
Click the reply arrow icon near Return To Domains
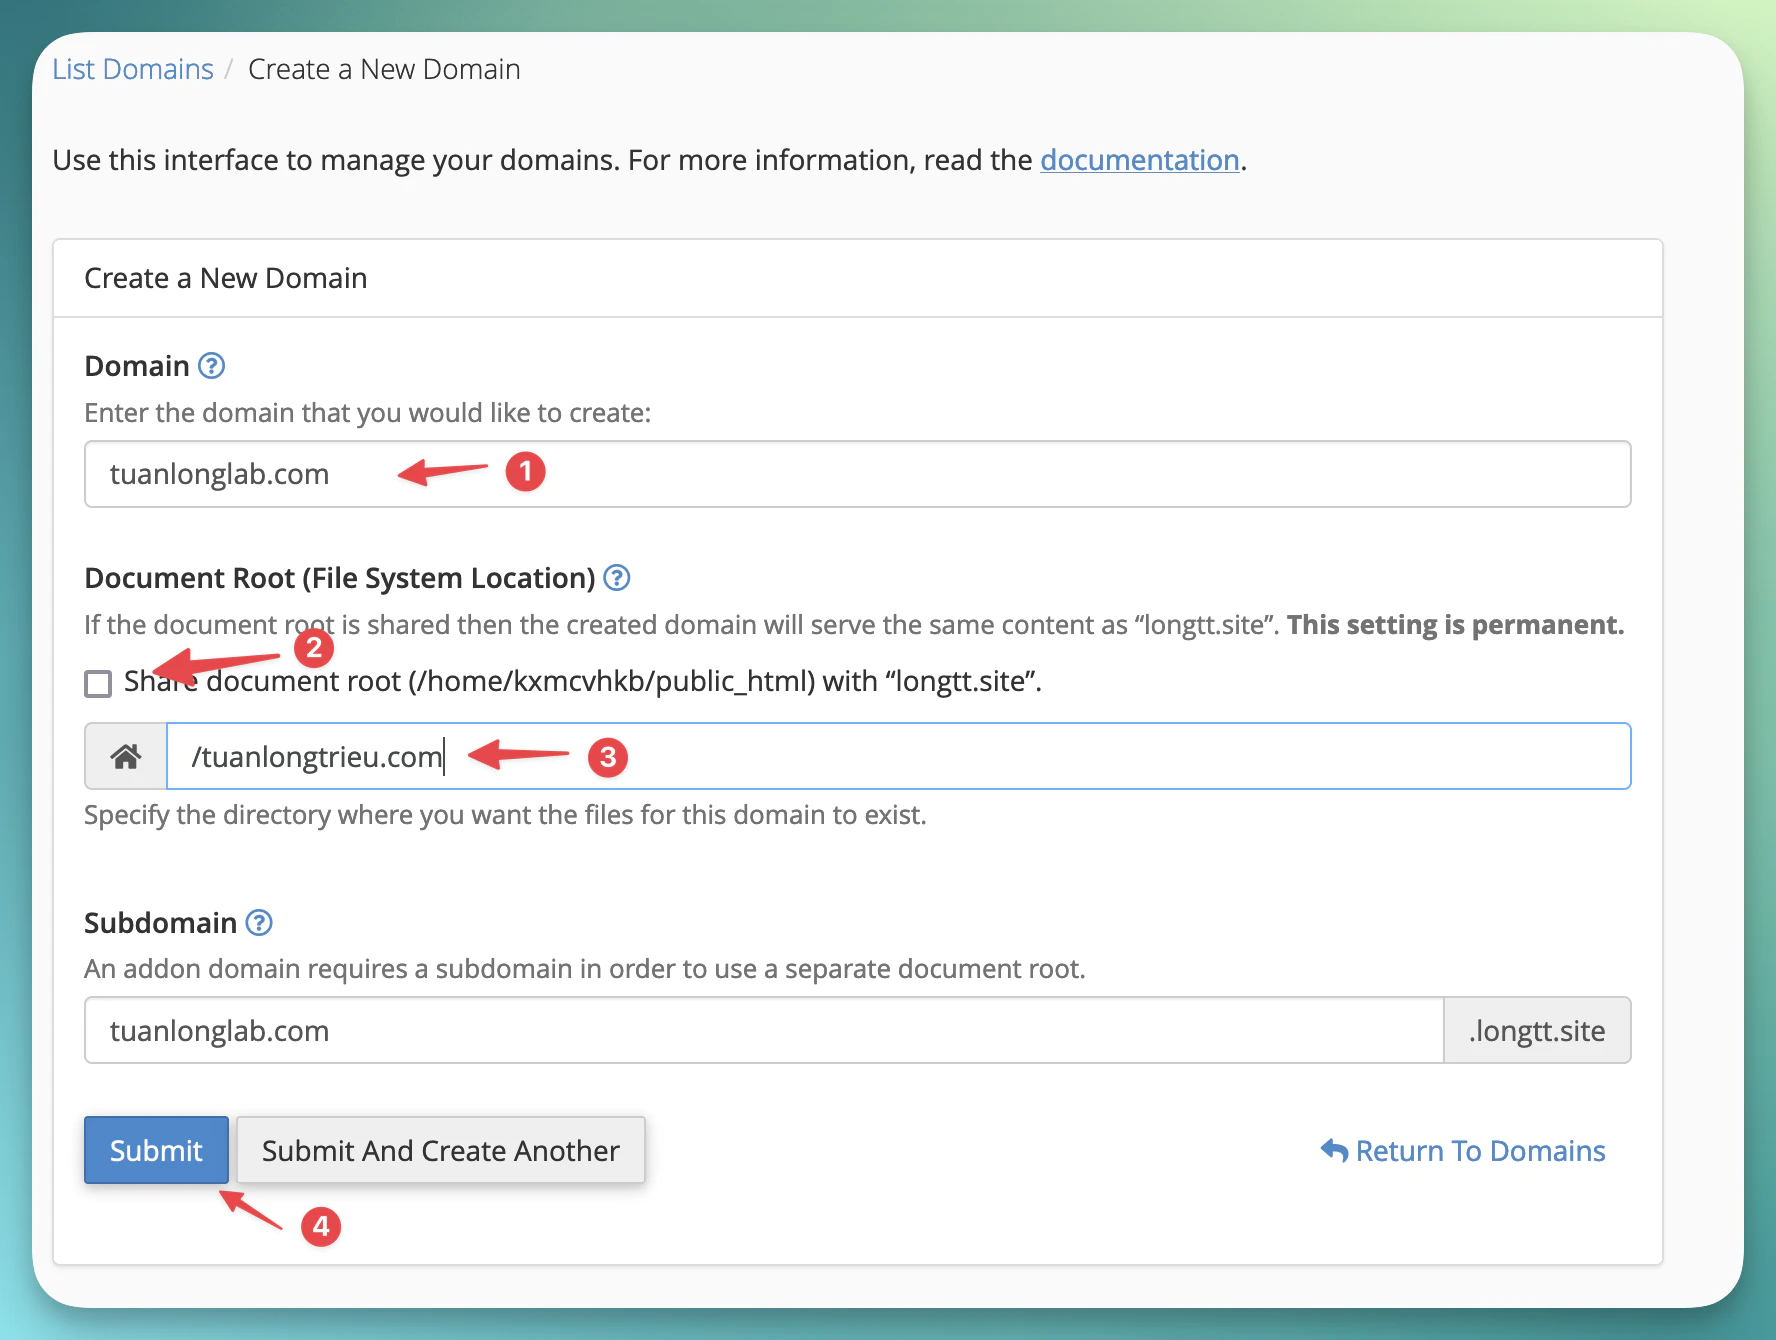1334,1151
